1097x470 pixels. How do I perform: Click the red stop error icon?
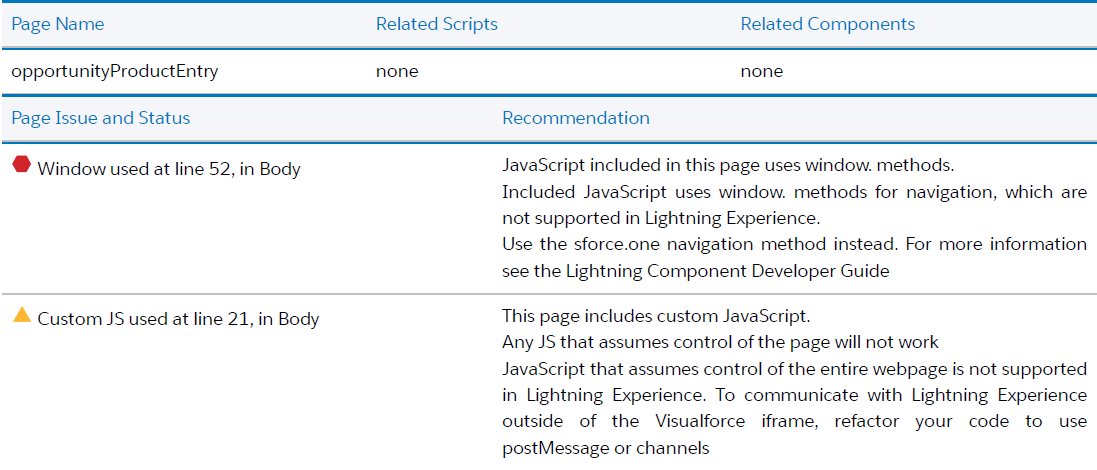[x=21, y=166]
